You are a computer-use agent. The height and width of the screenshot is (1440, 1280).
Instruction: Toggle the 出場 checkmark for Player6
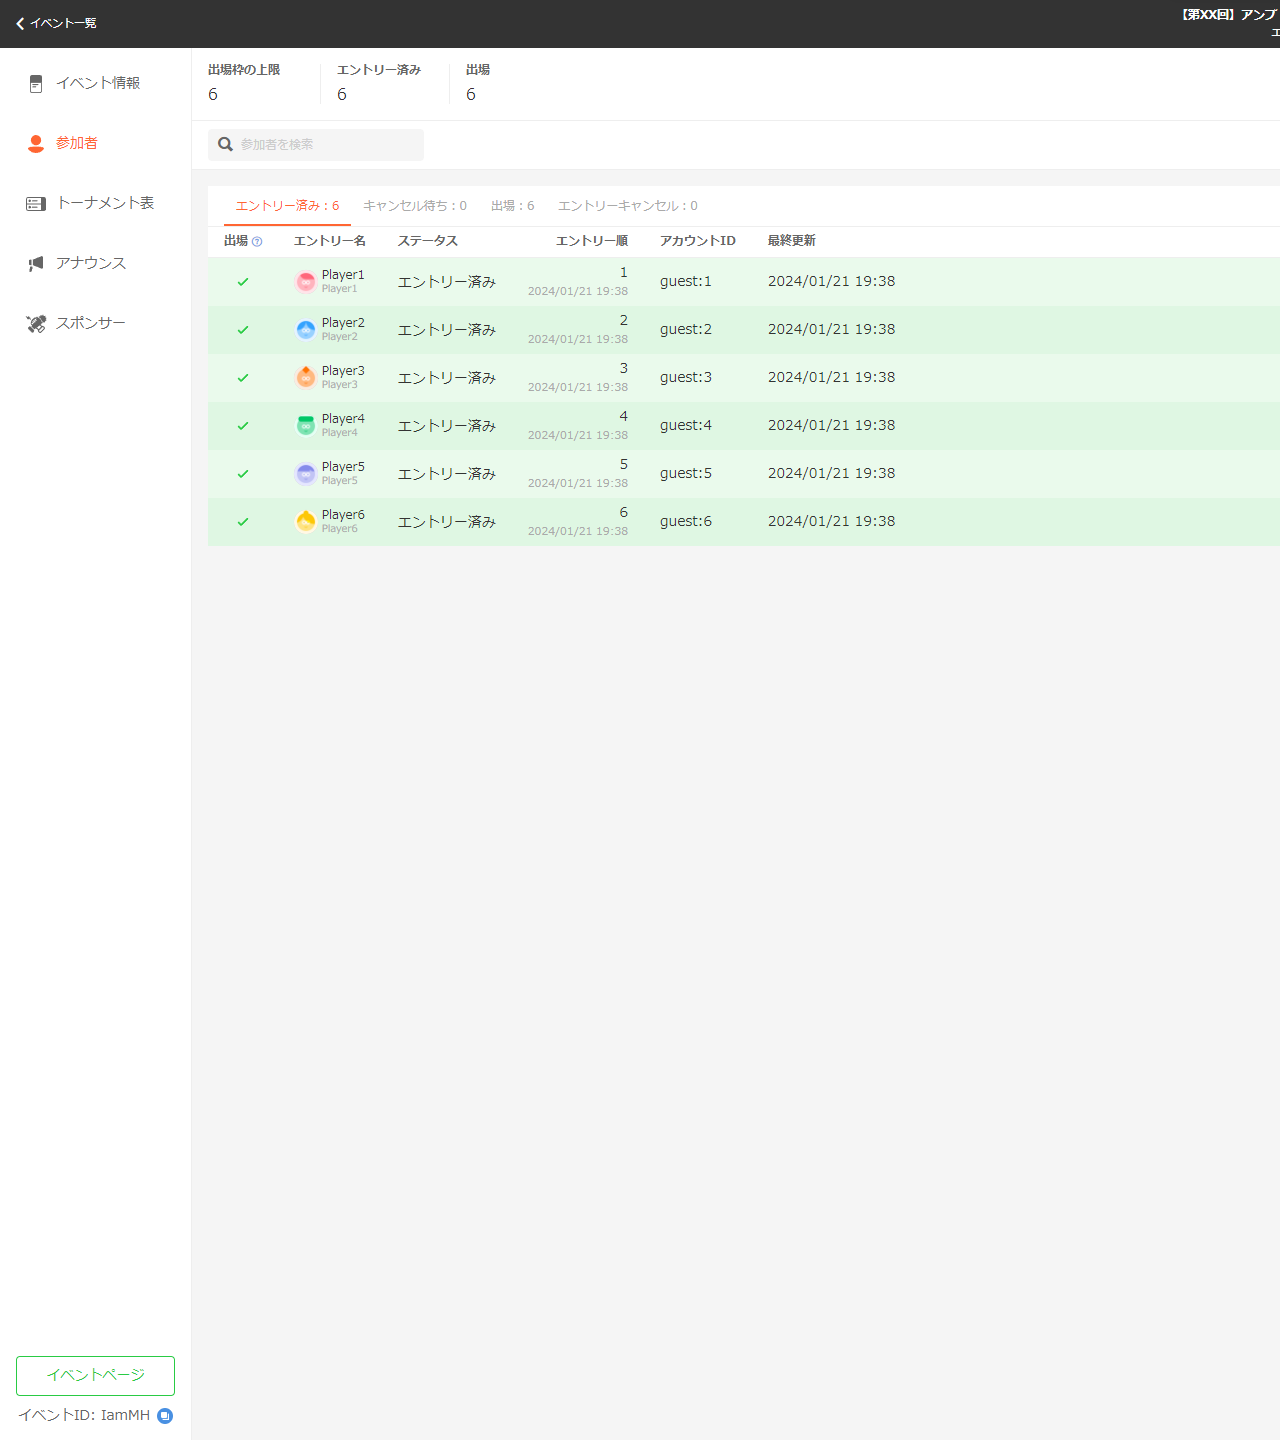(x=243, y=522)
